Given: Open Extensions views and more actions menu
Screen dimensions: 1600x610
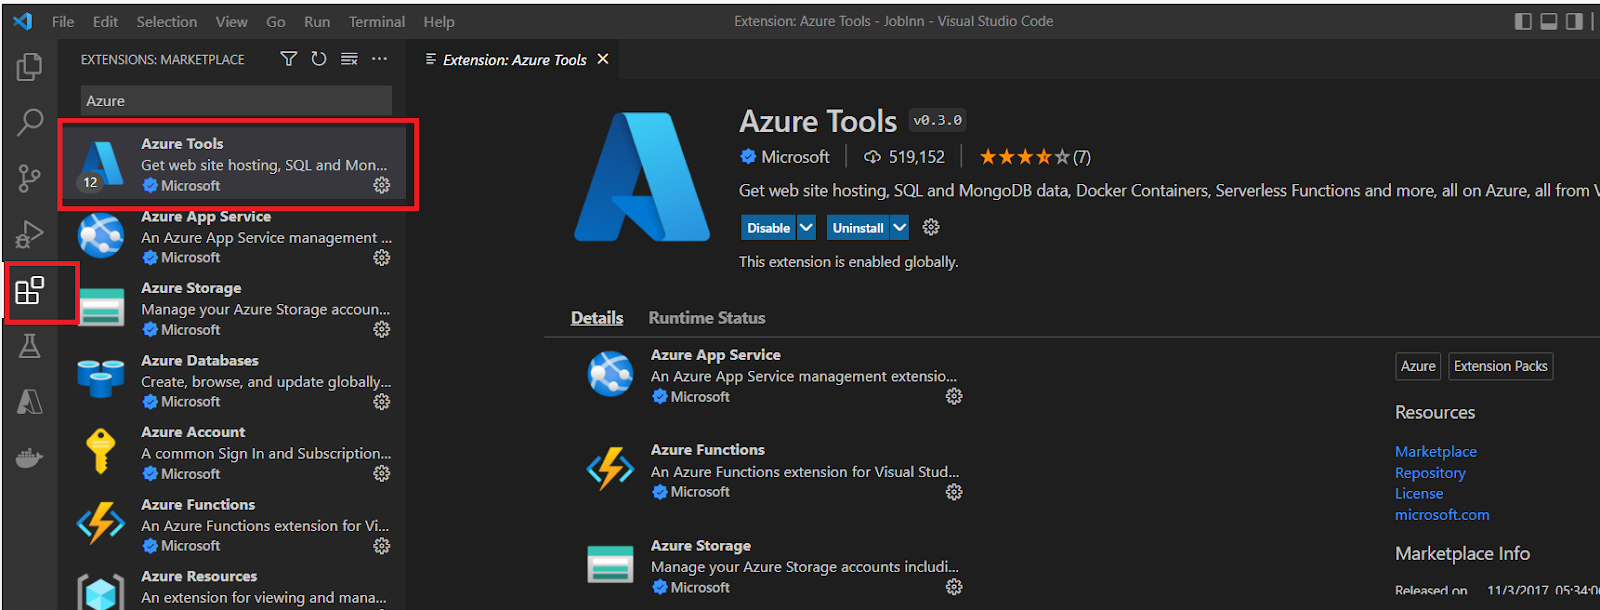Looking at the screenshot, I should tap(379, 59).
